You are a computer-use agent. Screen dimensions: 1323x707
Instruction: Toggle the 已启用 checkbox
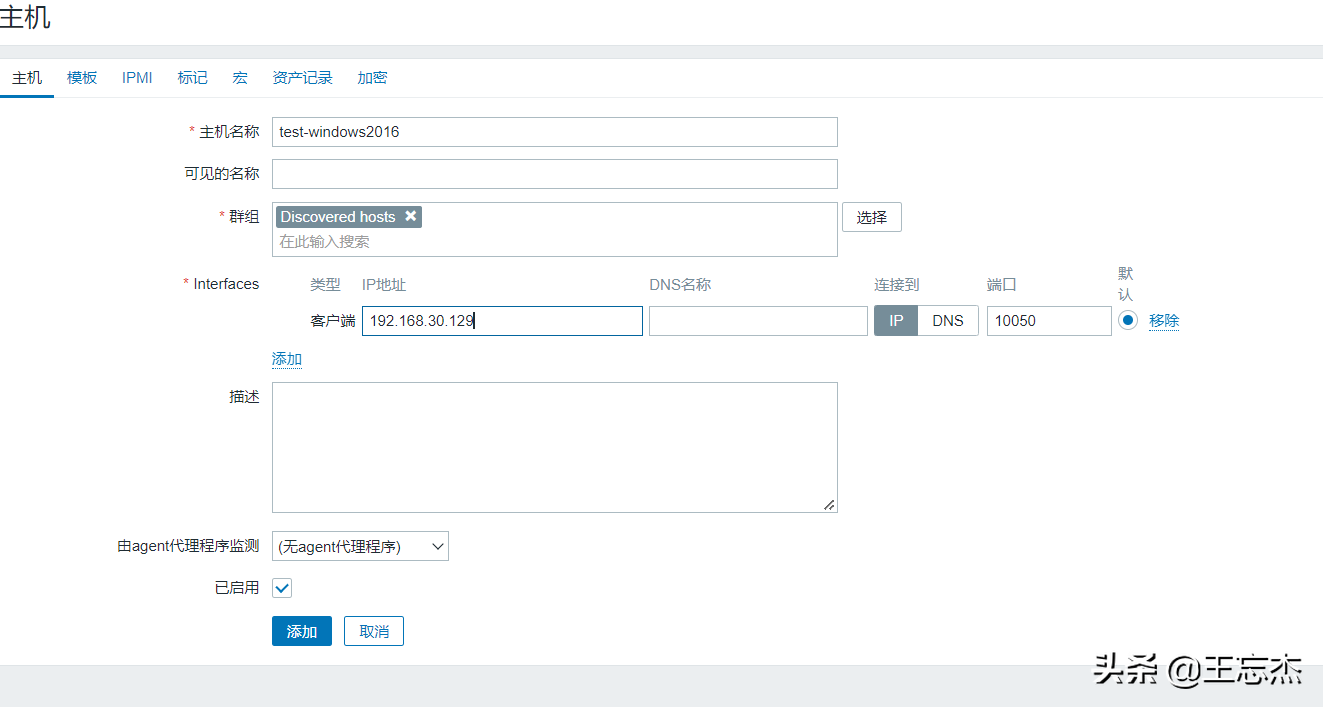point(282,588)
